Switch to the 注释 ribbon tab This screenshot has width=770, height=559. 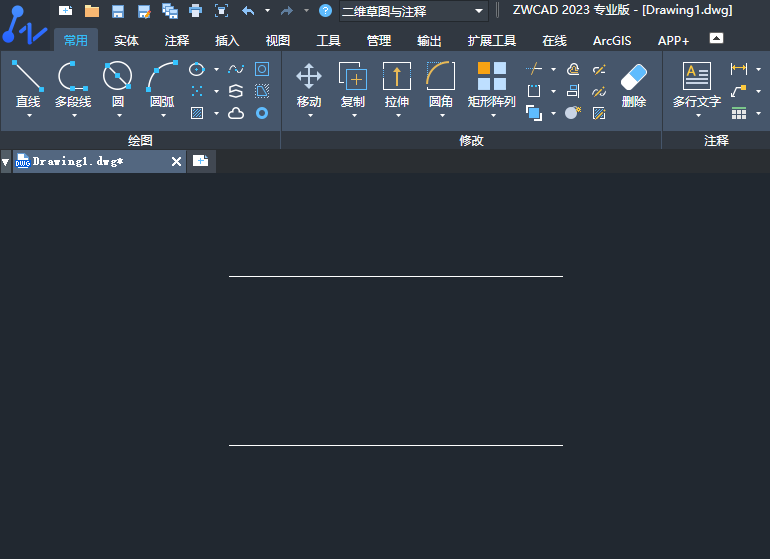177,40
